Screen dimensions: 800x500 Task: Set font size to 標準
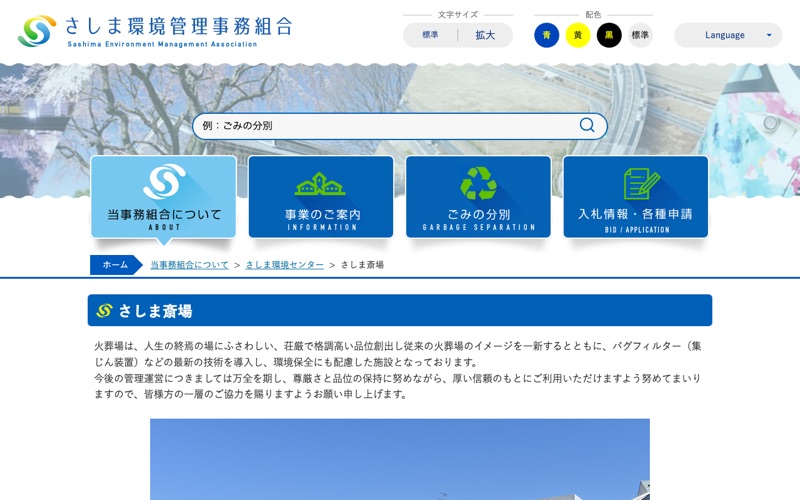(x=430, y=35)
